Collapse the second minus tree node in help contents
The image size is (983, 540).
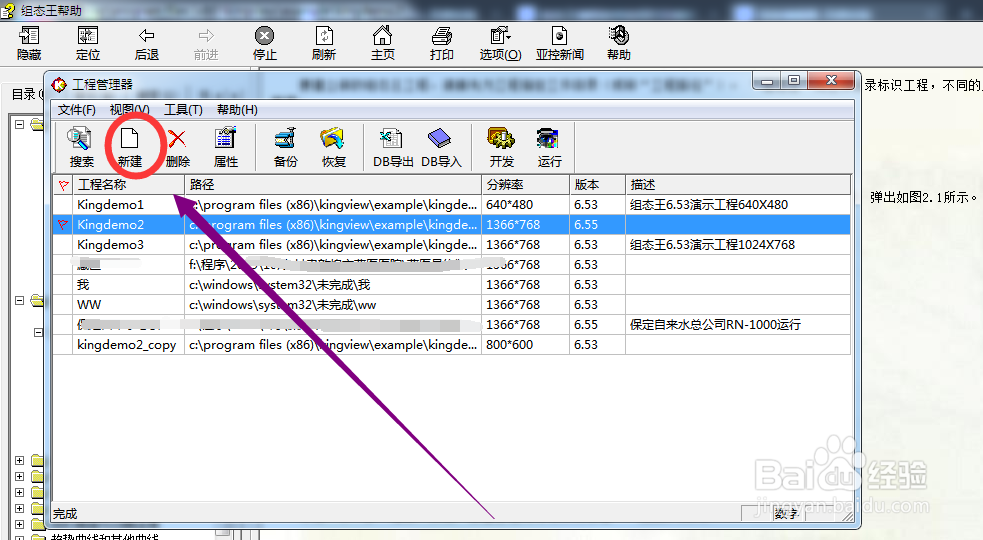click(19, 300)
